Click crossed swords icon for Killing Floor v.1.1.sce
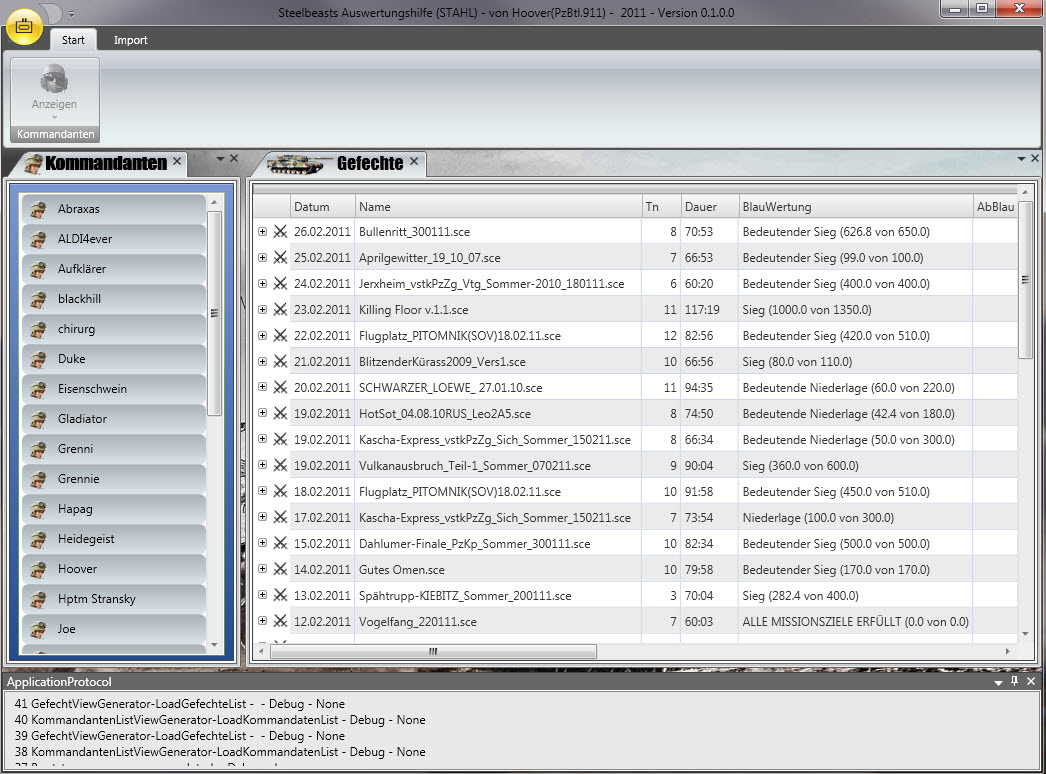This screenshot has width=1046, height=774. [280, 310]
